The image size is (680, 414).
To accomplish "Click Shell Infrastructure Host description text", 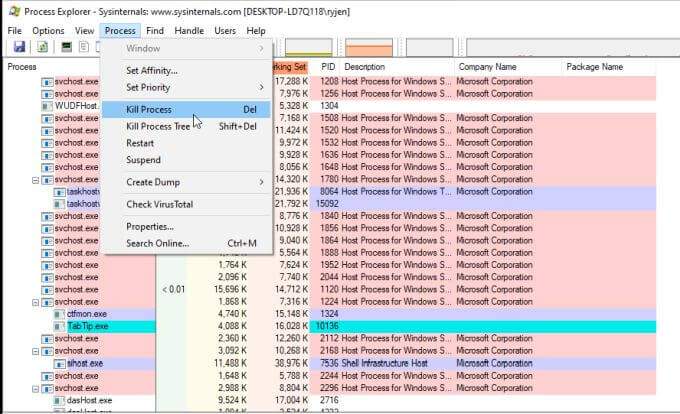I will (x=385, y=364).
